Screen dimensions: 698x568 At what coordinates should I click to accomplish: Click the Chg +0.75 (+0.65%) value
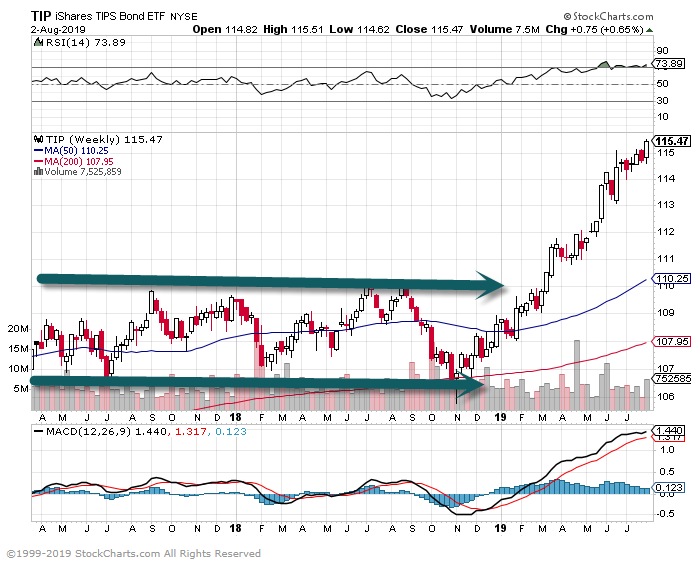(595, 29)
